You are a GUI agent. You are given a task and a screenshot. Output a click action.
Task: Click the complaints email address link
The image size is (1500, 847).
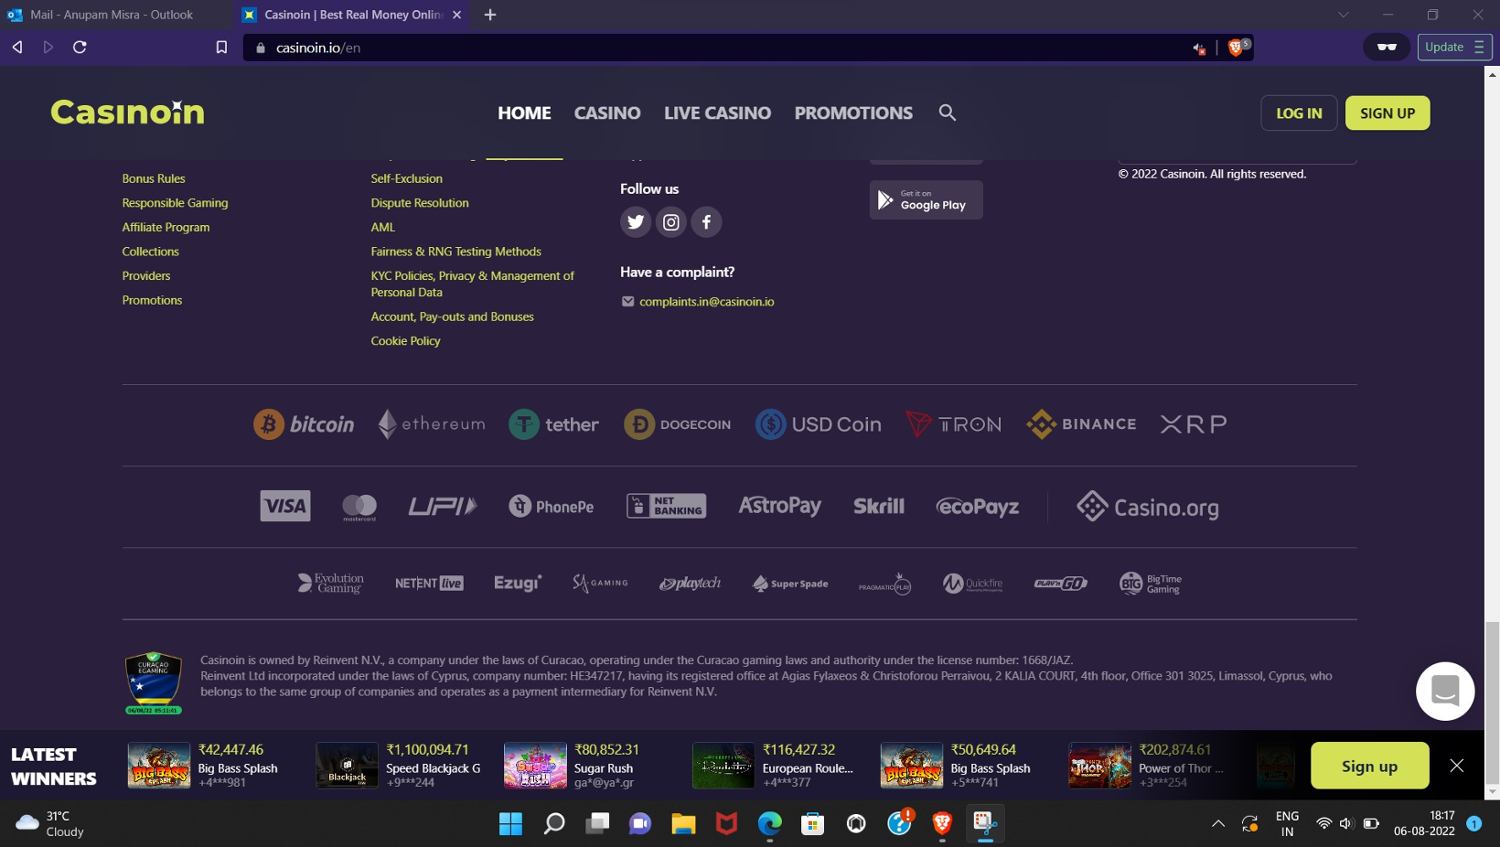[706, 302]
